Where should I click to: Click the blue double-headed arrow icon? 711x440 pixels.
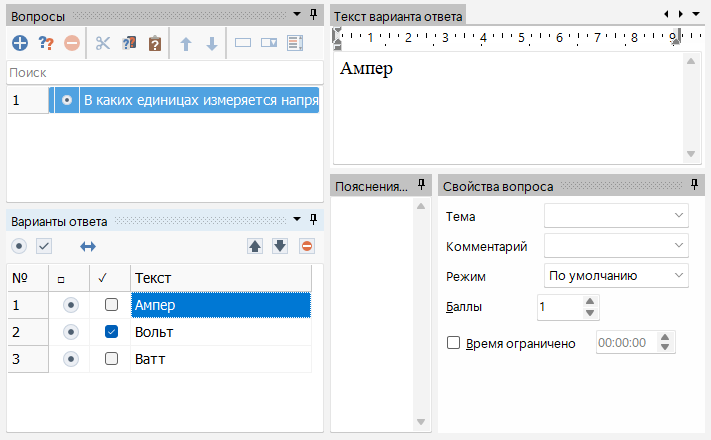tap(88, 246)
